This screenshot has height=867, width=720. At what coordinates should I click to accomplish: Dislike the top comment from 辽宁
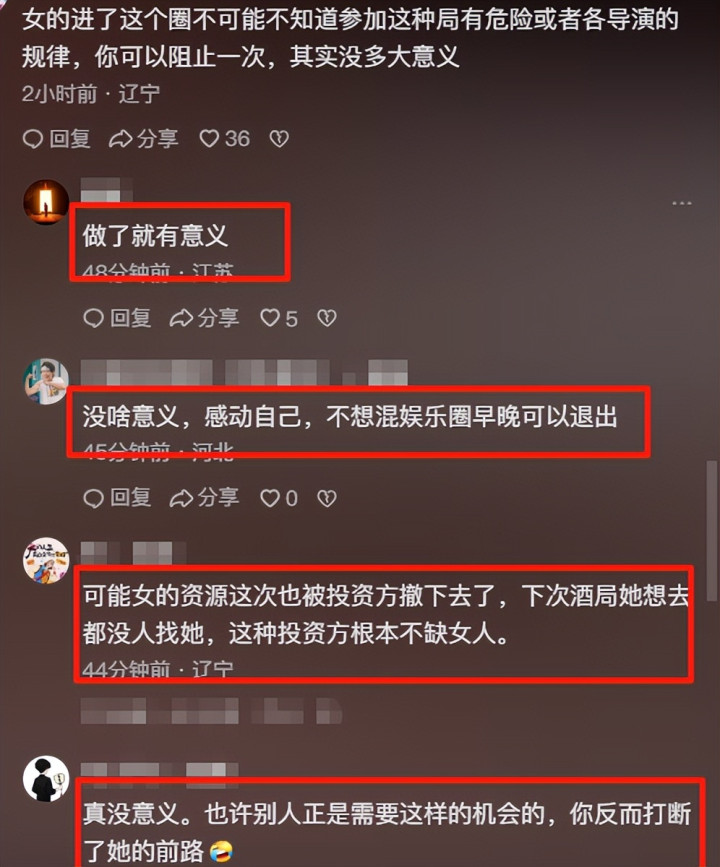pyautogui.click(x=279, y=138)
